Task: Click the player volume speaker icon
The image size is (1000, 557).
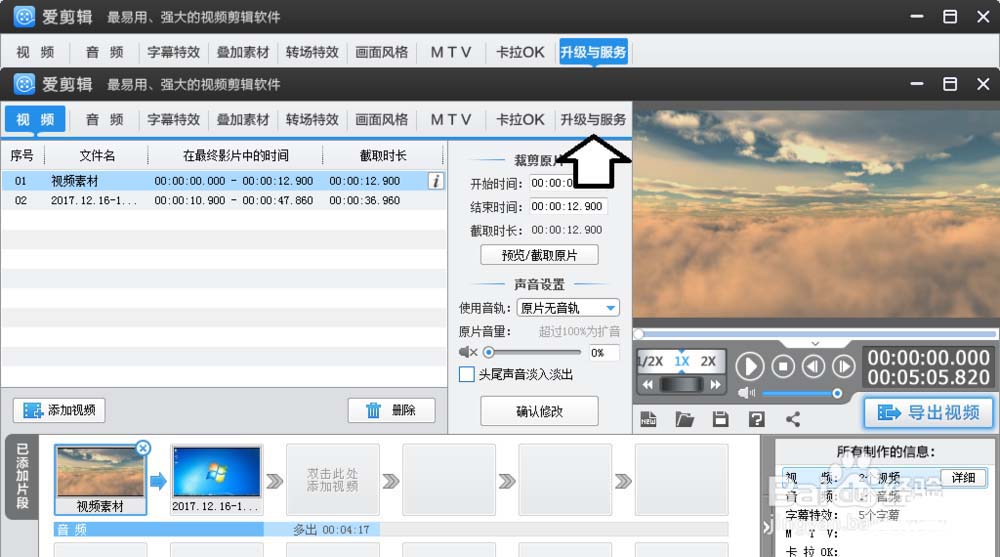Action: point(746,393)
